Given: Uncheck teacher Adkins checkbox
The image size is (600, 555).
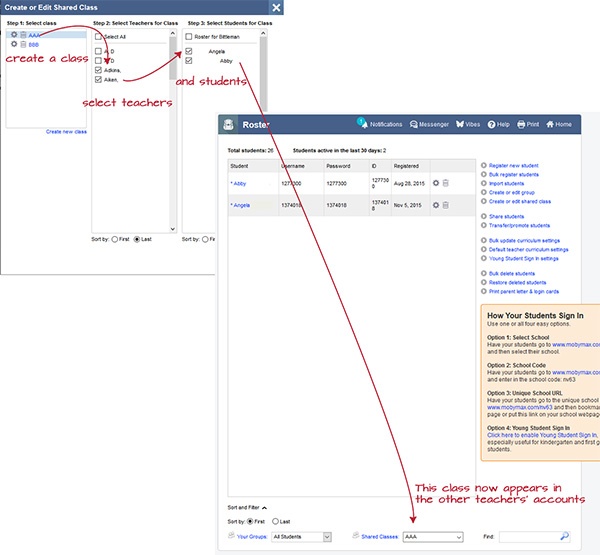Looking at the screenshot, I should point(98,70).
